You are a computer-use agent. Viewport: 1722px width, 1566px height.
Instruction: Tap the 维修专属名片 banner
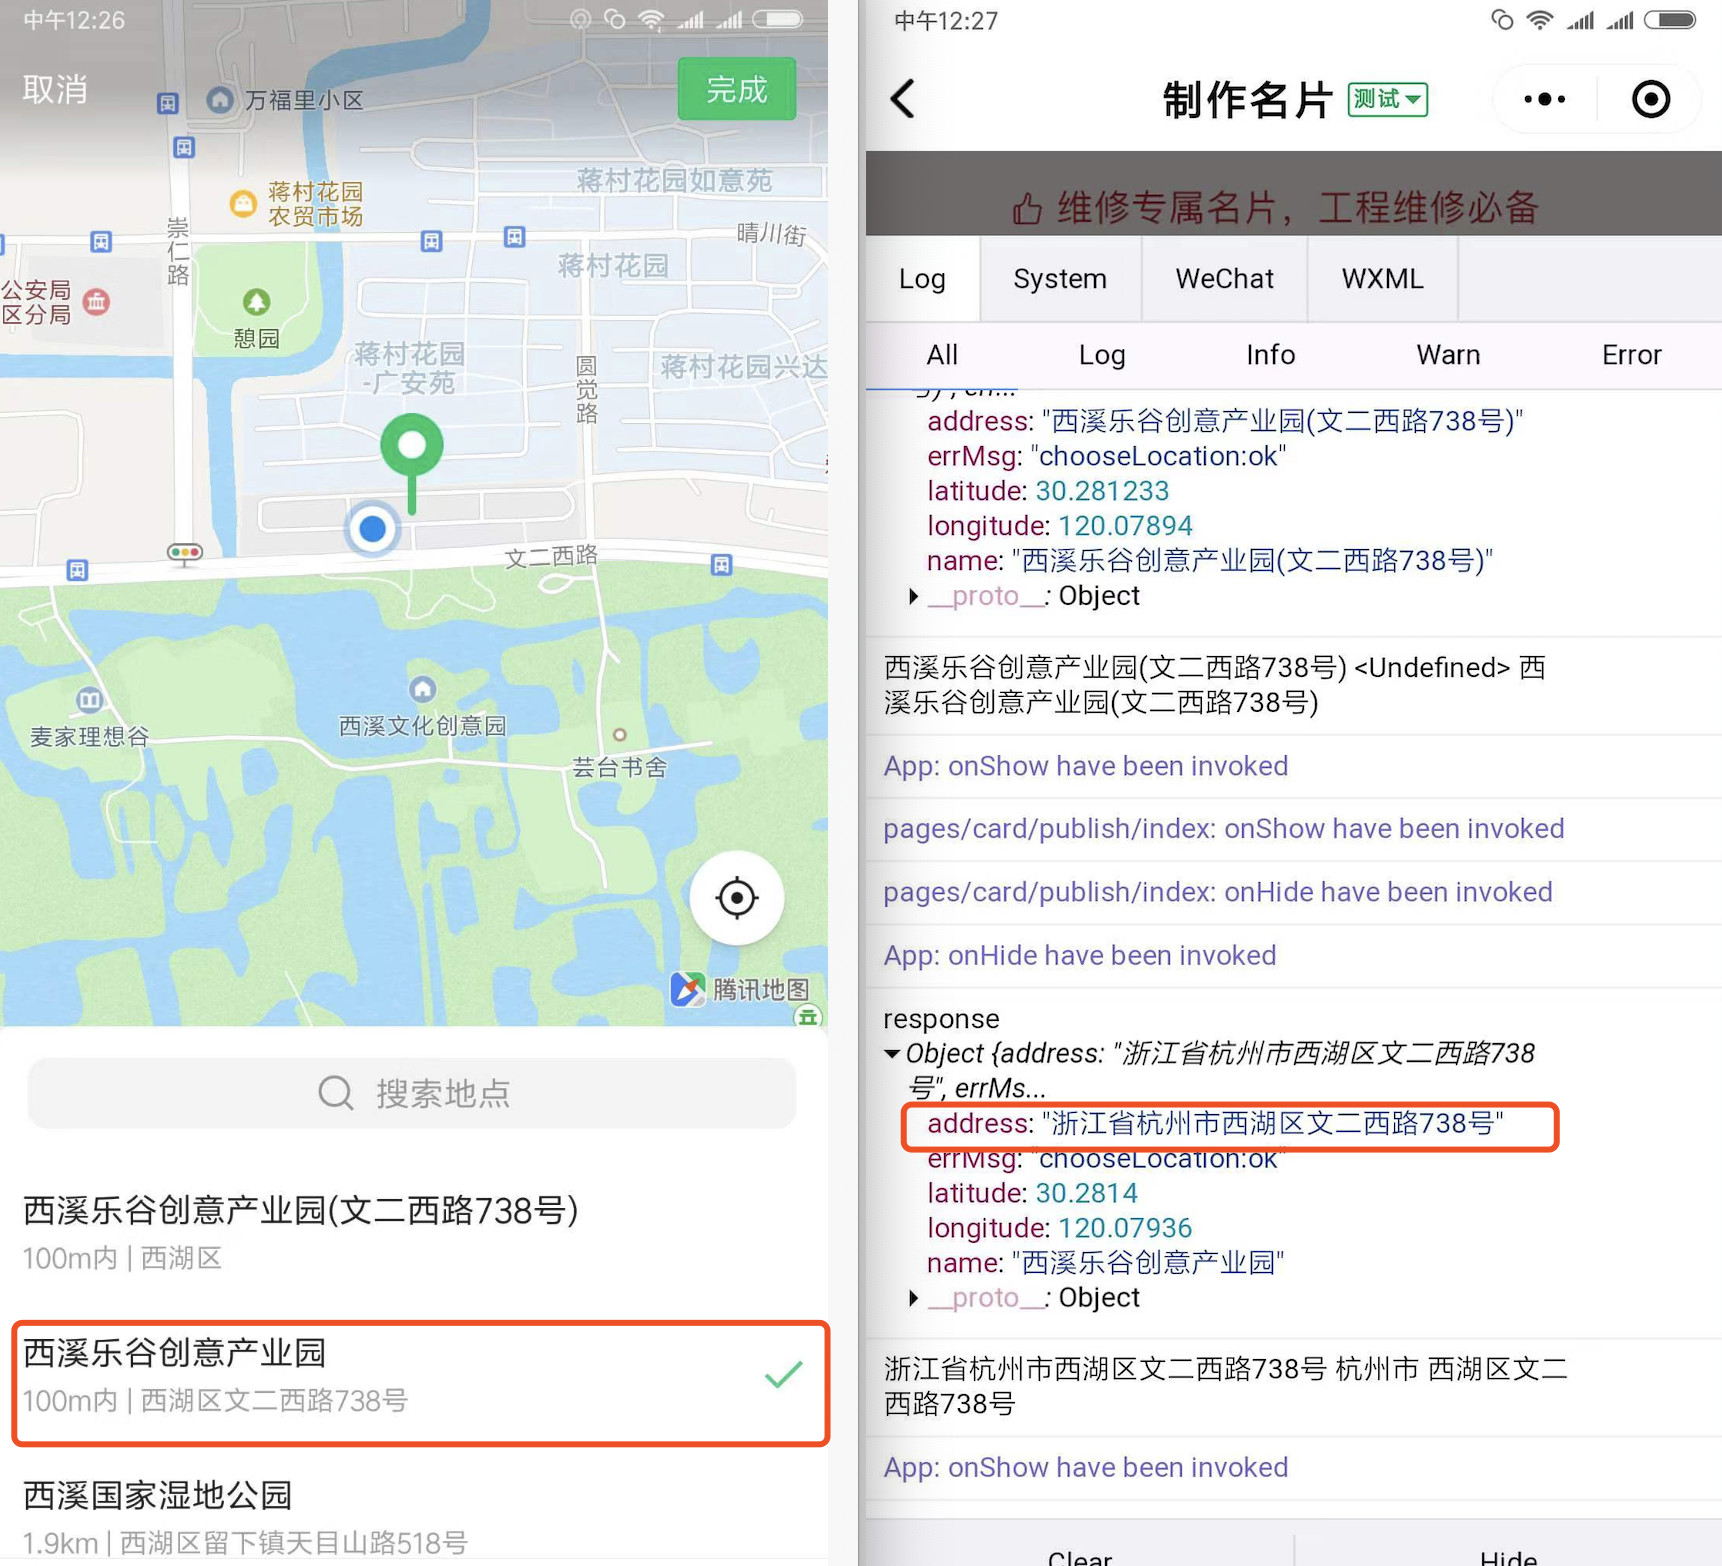[1293, 194]
